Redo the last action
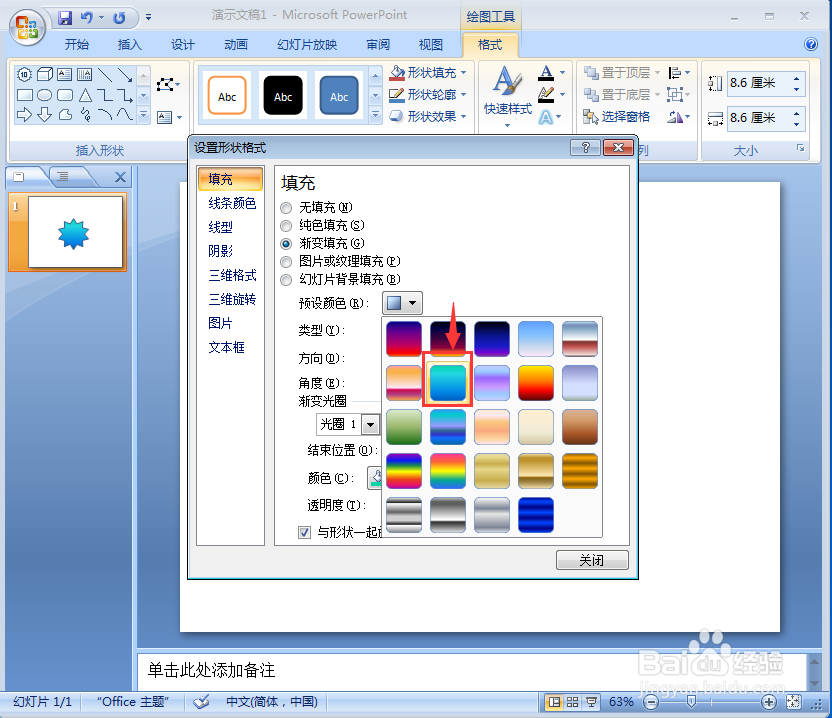 (119, 18)
